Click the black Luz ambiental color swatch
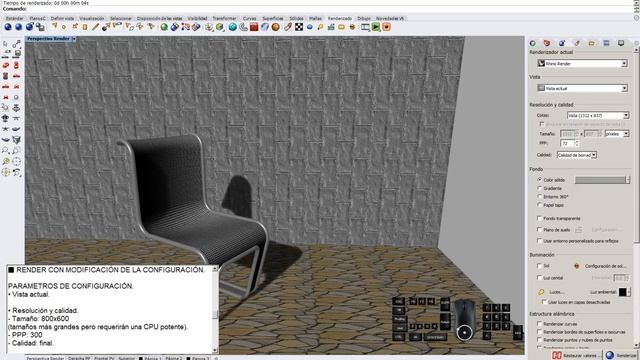This screenshot has width=640, height=360. click(x=622, y=292)
